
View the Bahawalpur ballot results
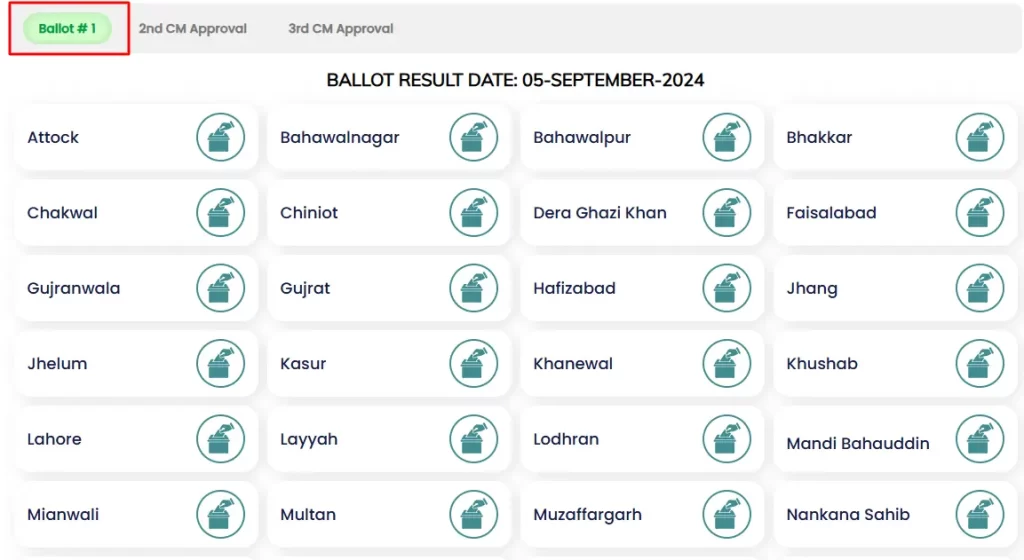click(x=582, y=138)
